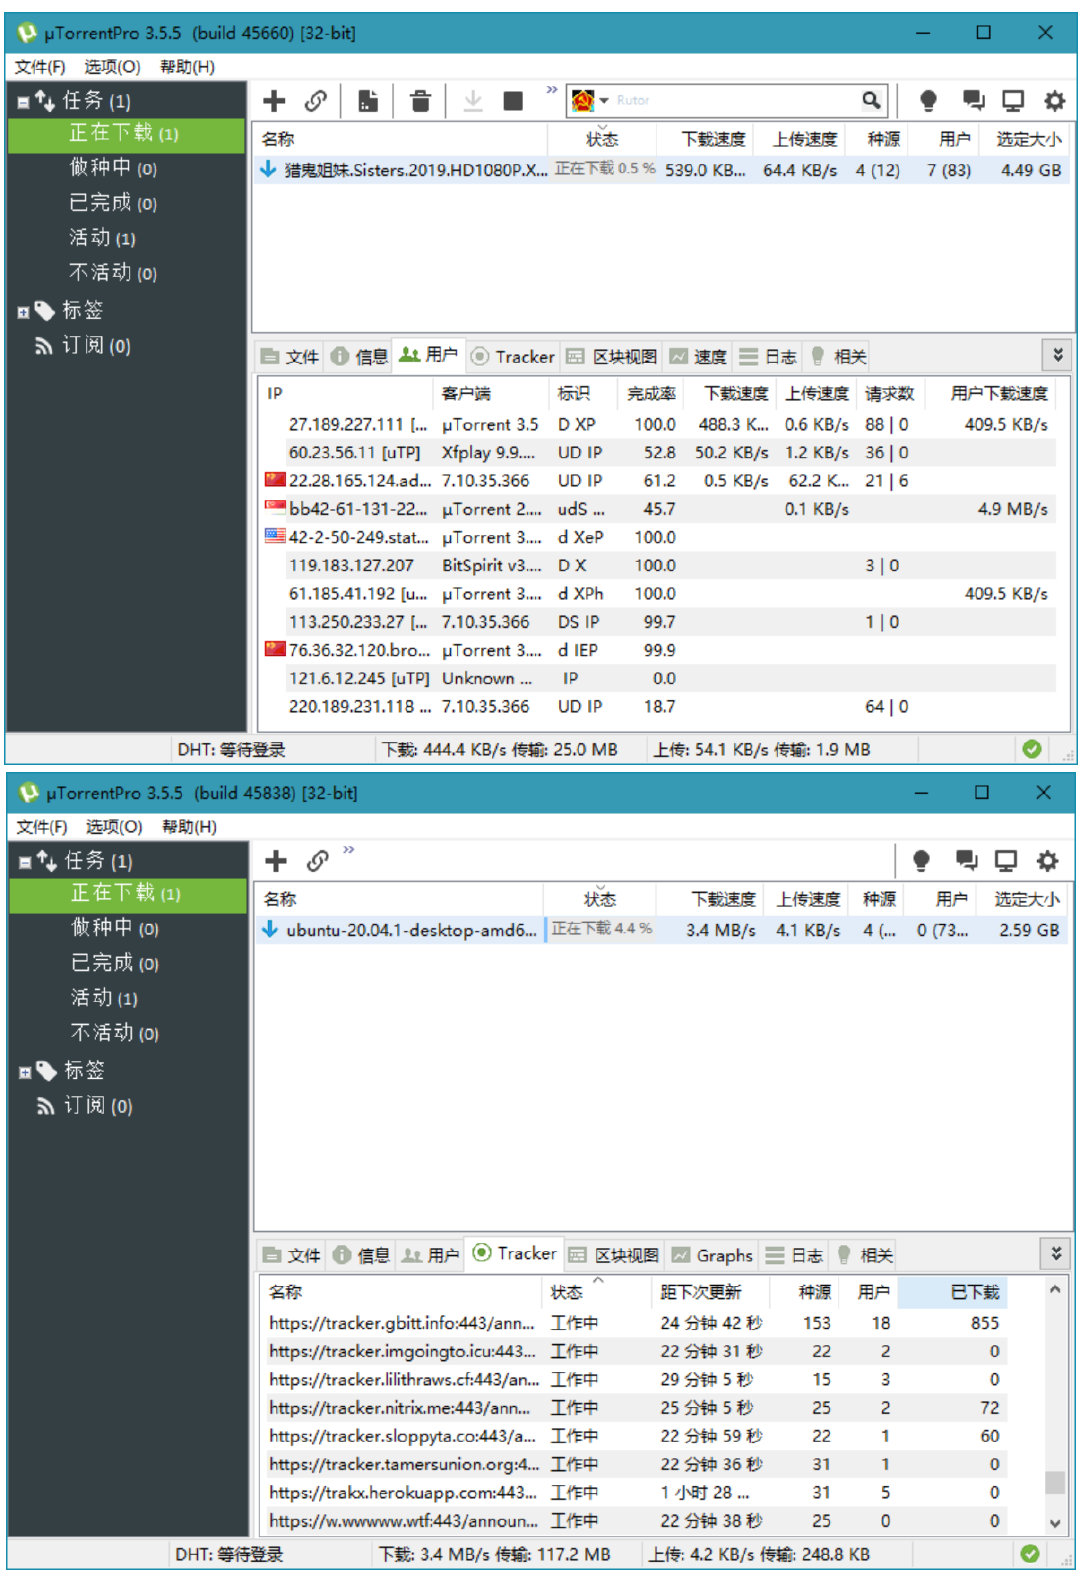
Task: Click the lightbulb icon in build 45838 toolbar
Action: point(921,861)
